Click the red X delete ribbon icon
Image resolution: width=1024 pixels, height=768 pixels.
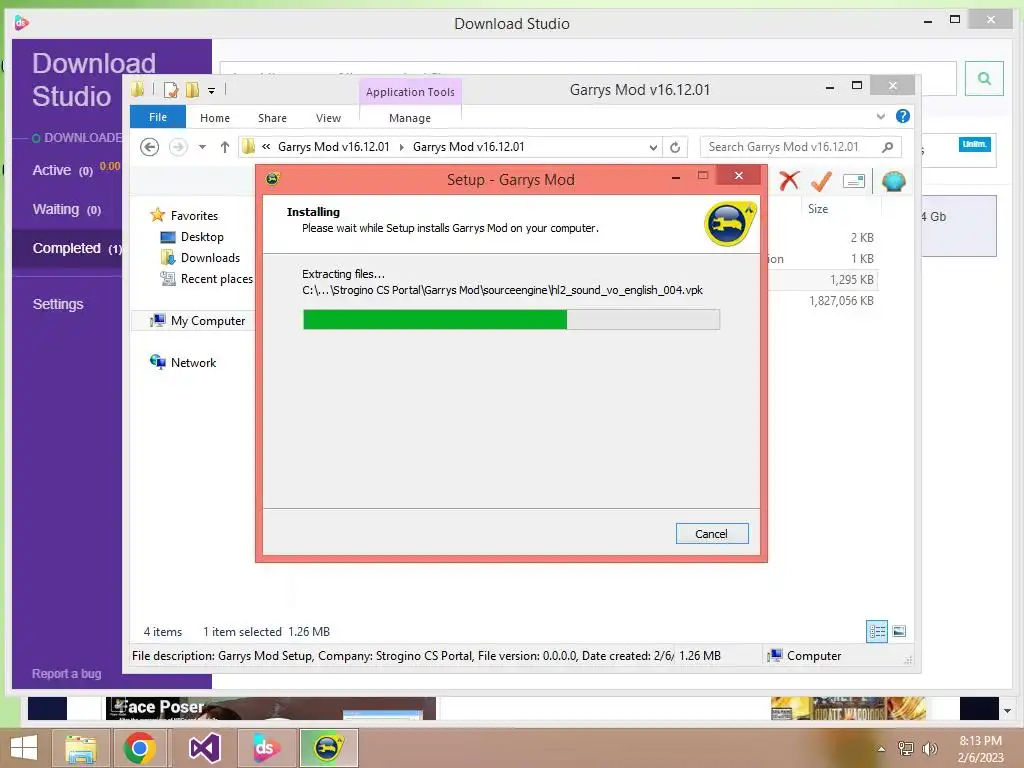pos(789,181)
